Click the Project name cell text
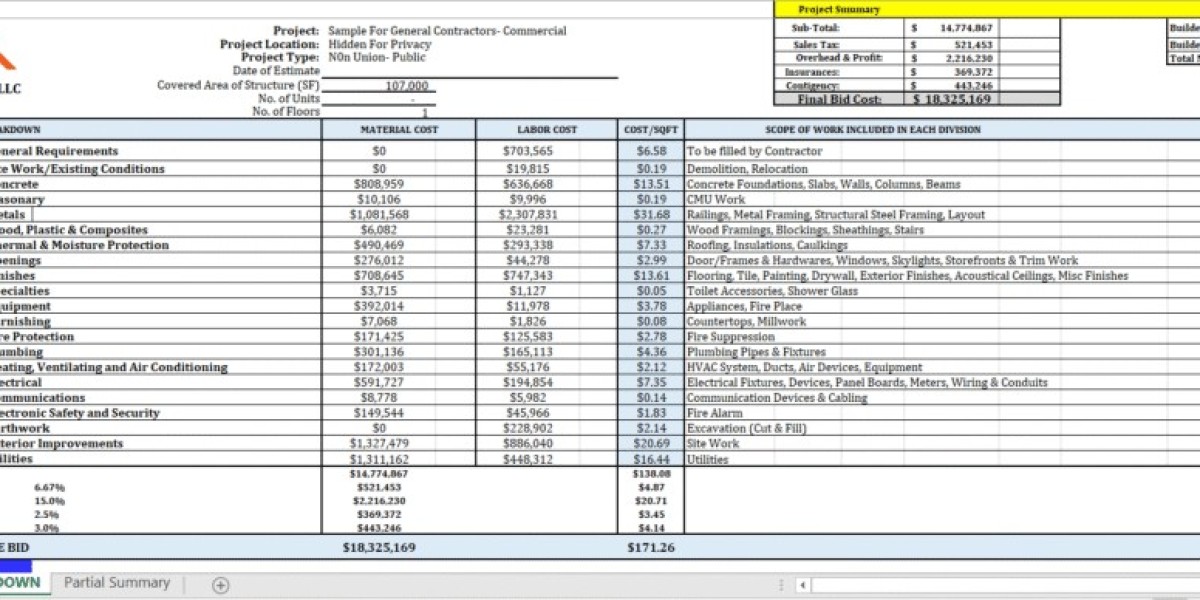1200x600 pixels. (x=447, y=31)
